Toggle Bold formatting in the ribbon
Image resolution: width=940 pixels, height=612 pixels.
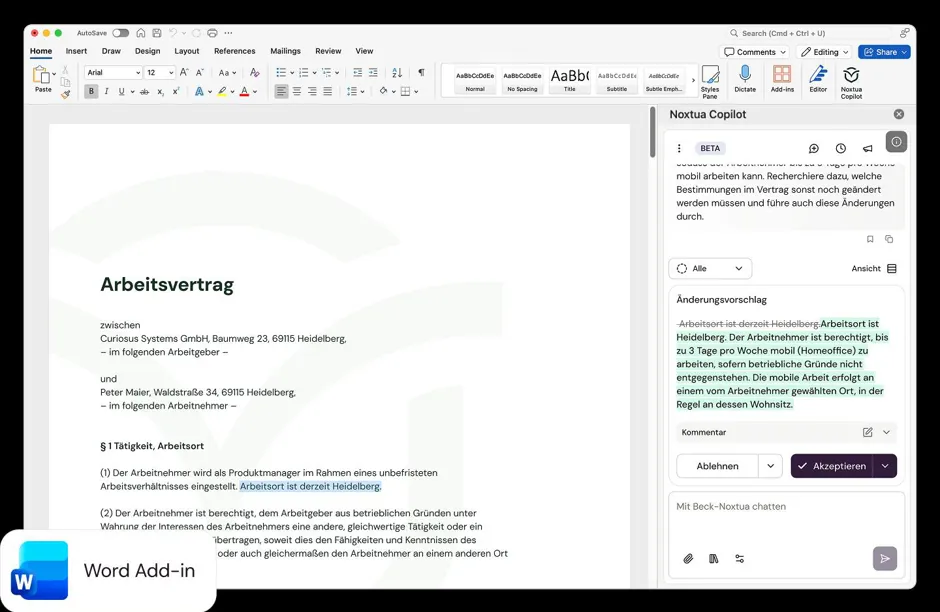point(91,91)
